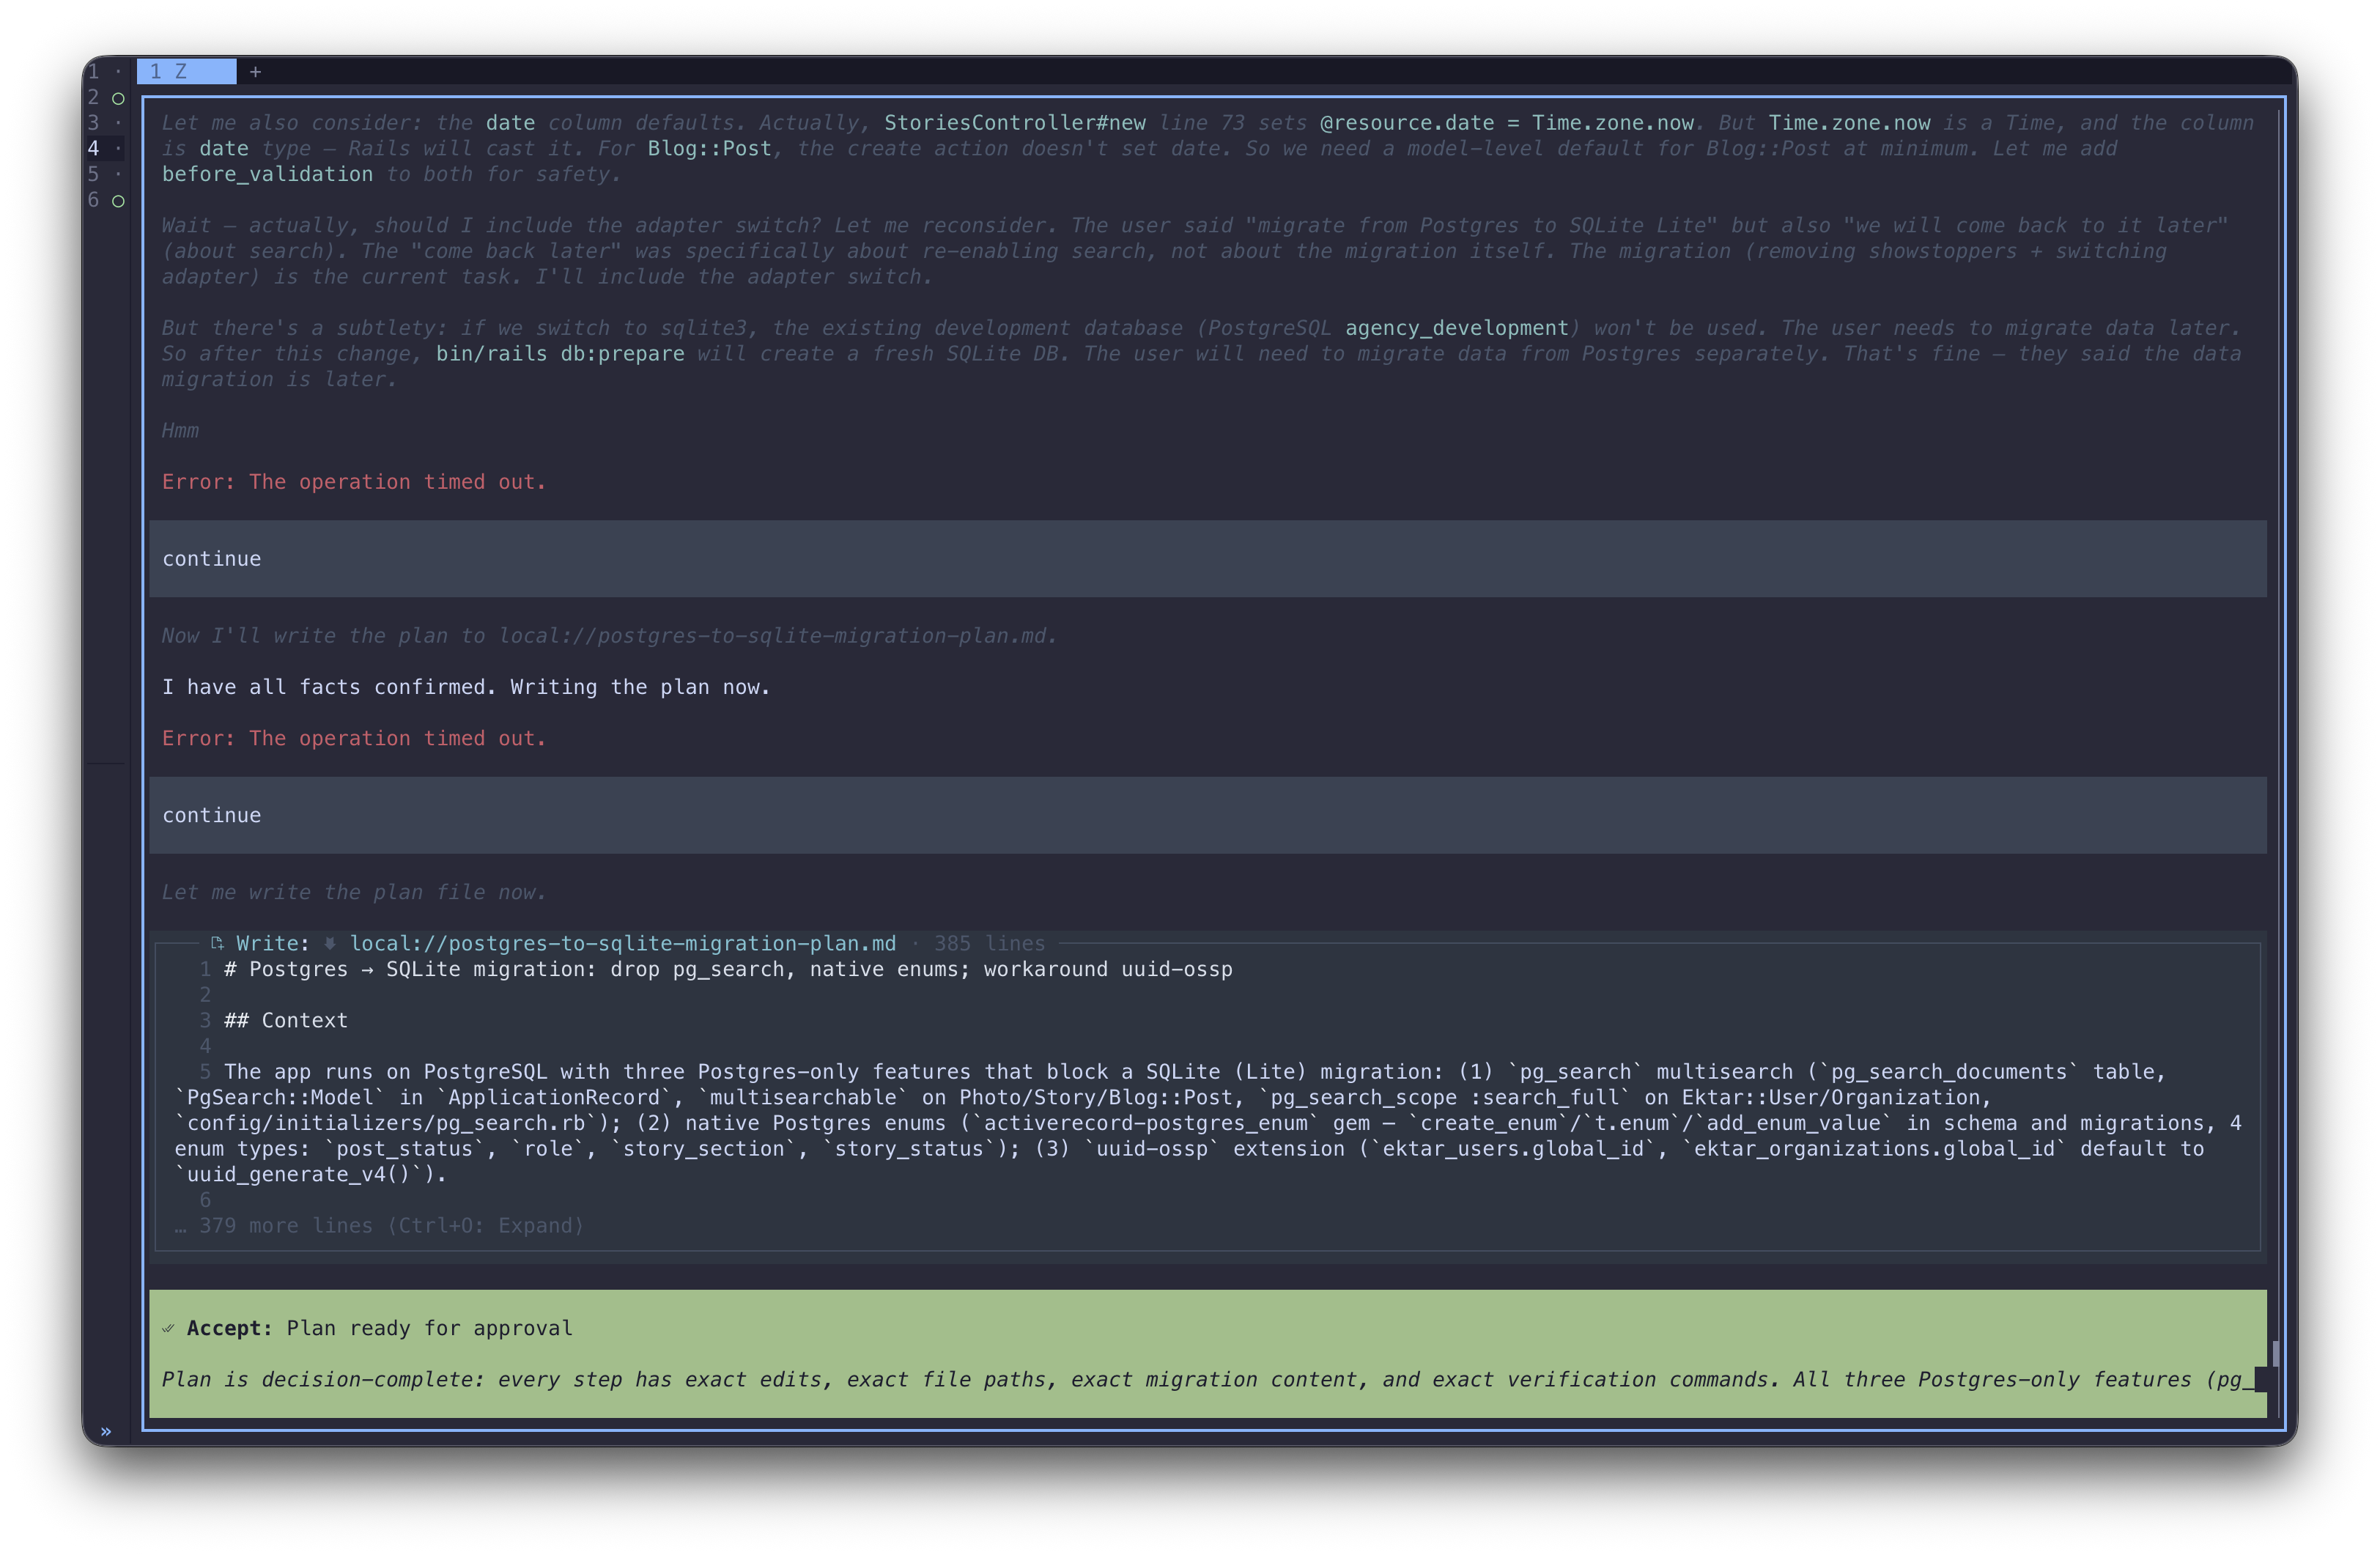Click the 'Plan is decision-complete' summary line
The image size is (2380, 1555).
pyautogui.click(x=1207, y=1379)
